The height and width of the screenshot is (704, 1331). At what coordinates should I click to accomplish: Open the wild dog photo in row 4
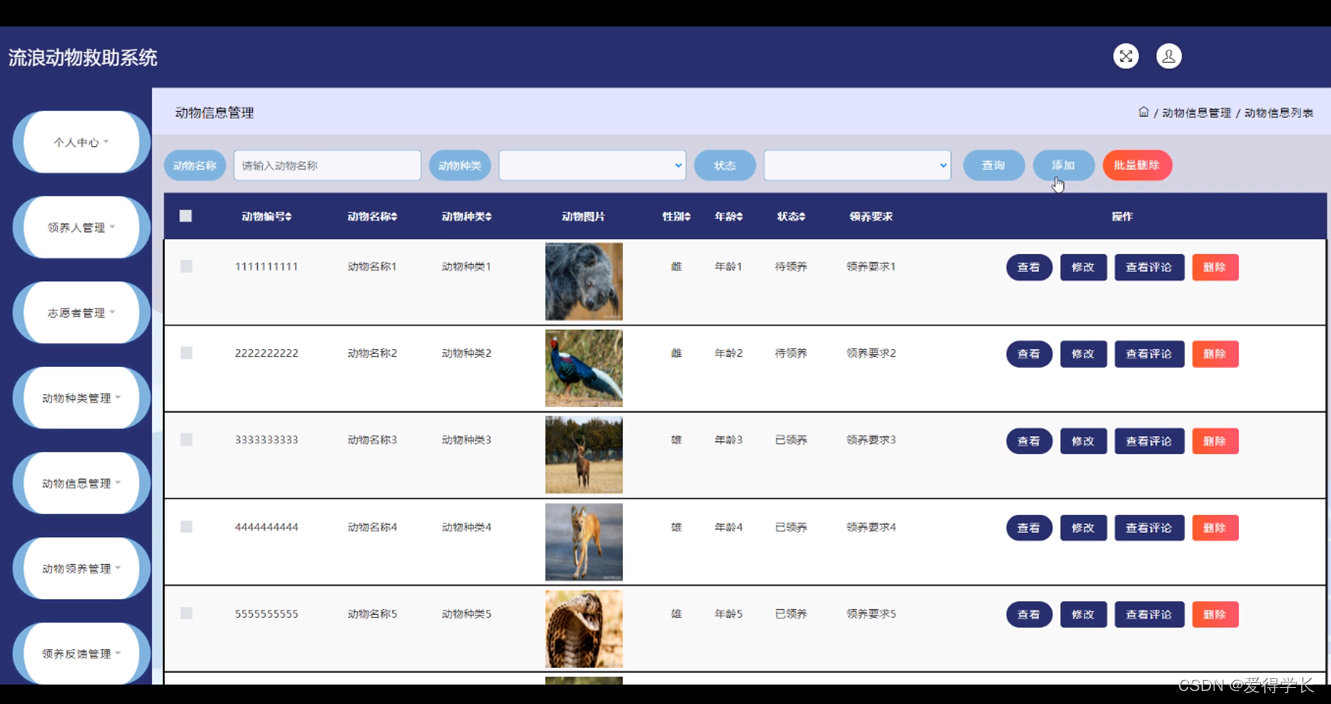coord(584,542)
